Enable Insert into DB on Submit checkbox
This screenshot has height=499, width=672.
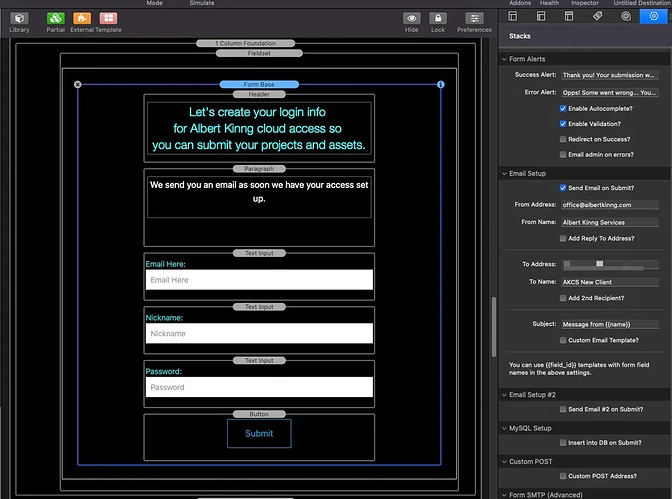coord(563,443)
